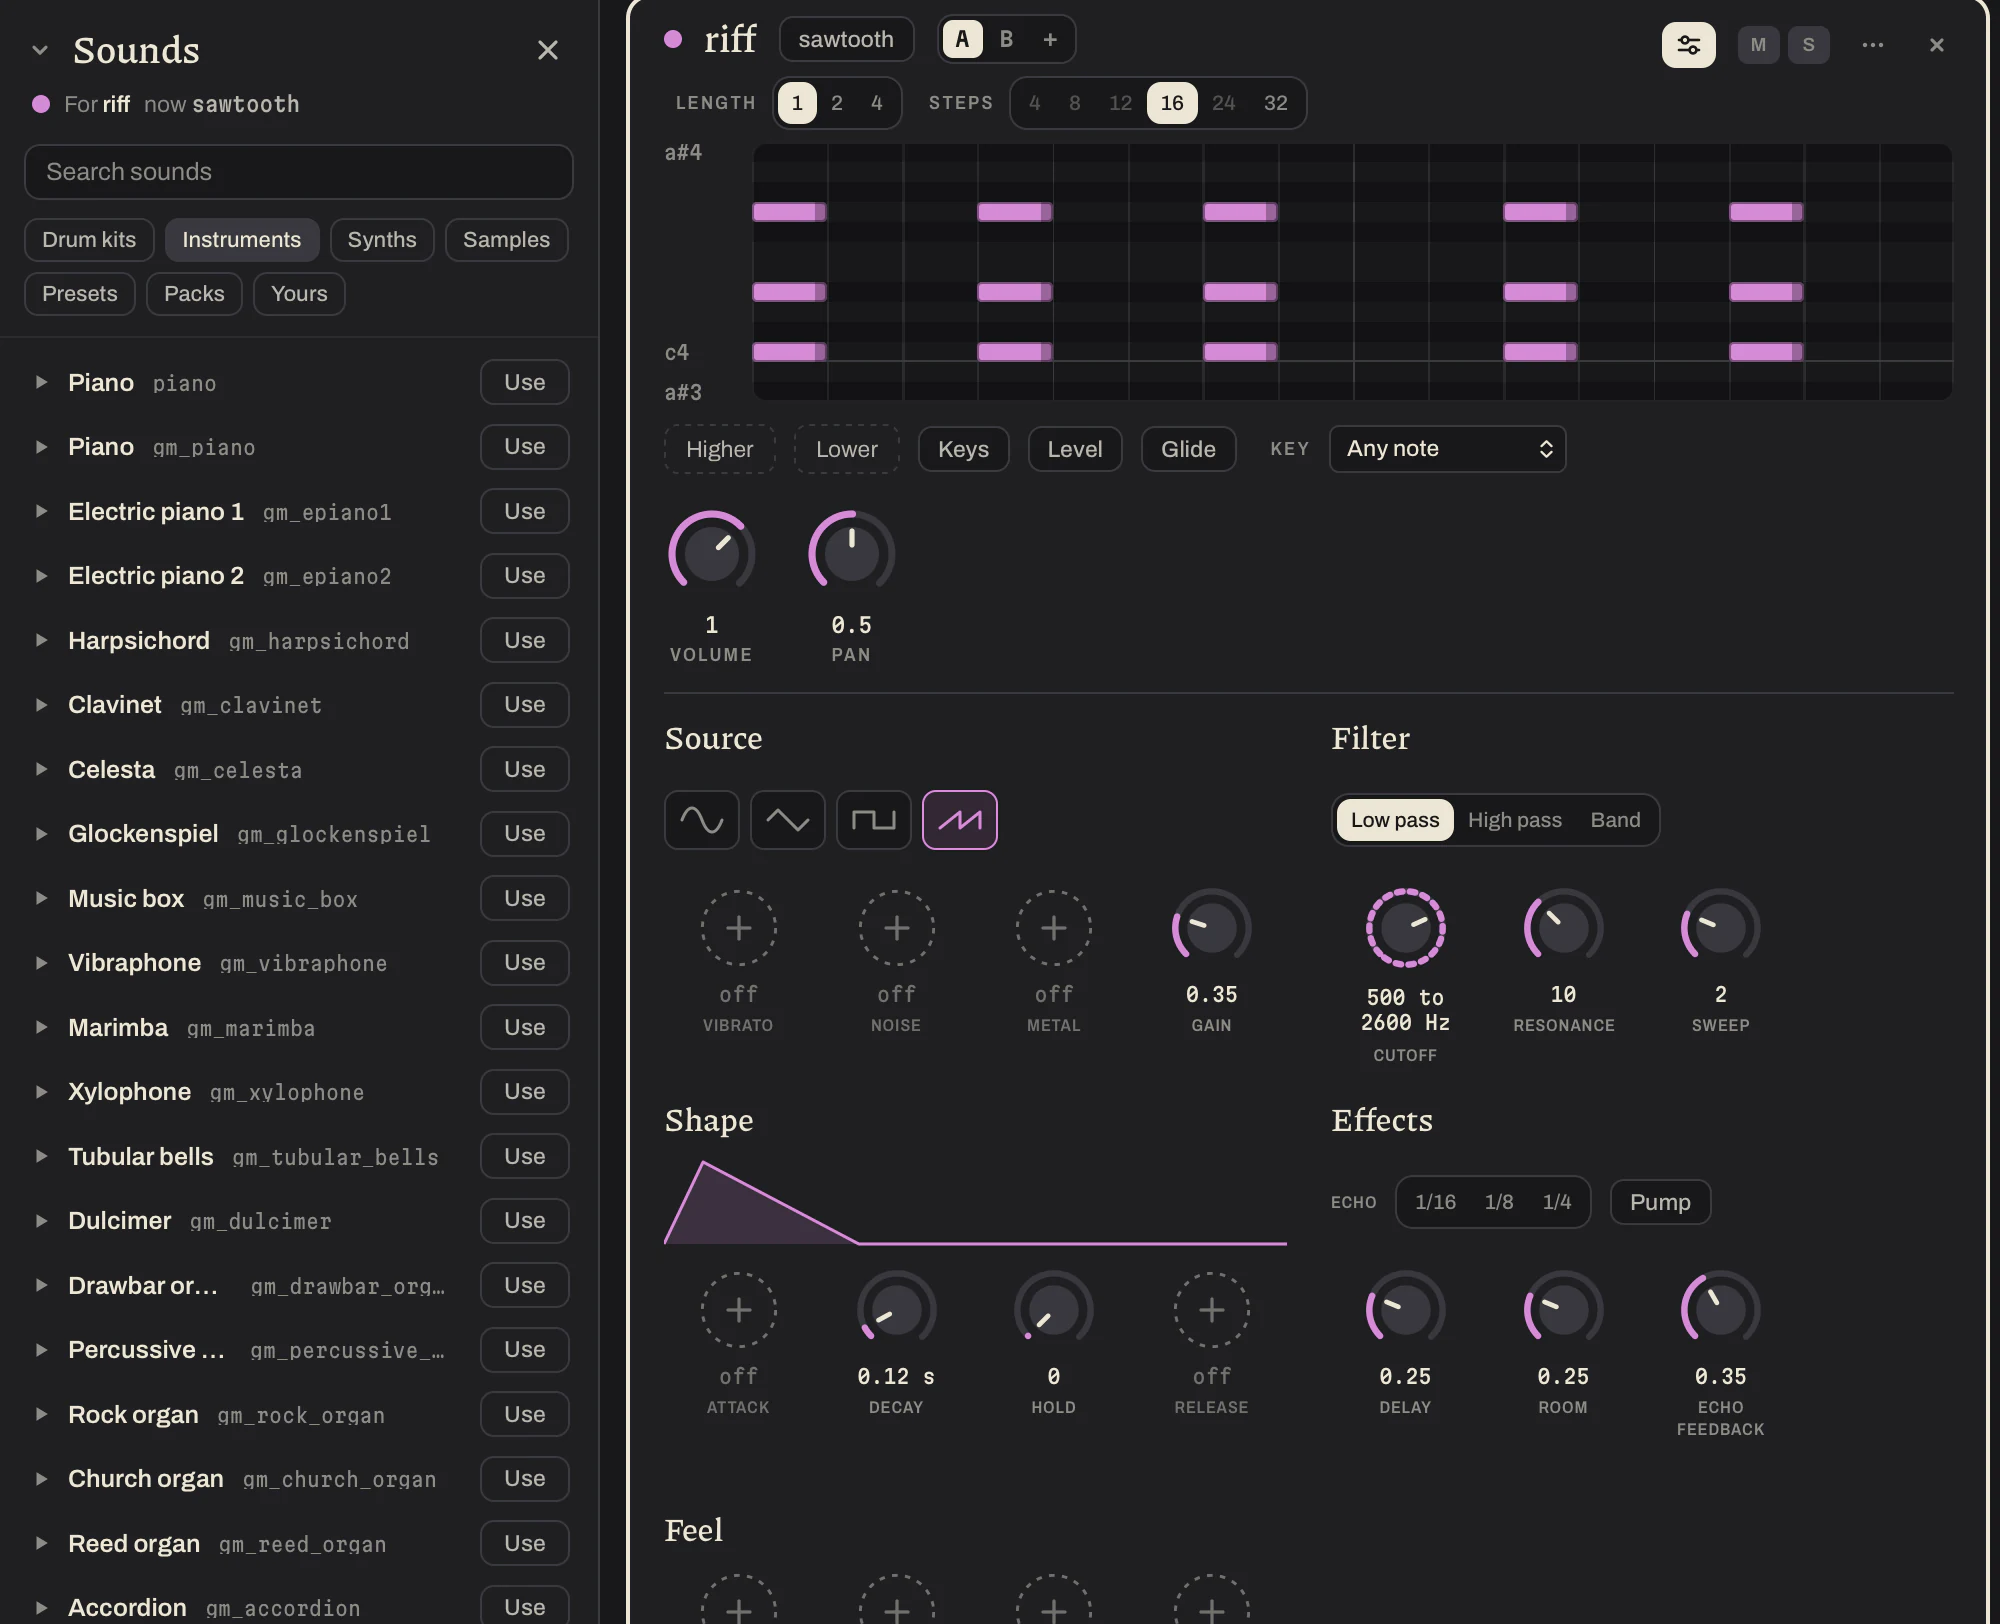Select the square waveform source
Viewport: 2000px width, 1624px height.
(x=874, y=820)
